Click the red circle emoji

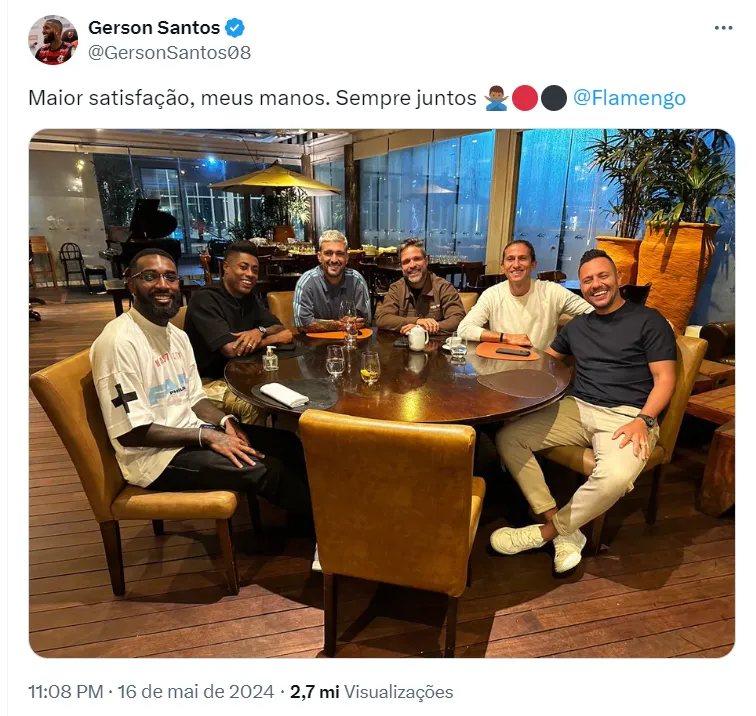[x=525, y=98]
